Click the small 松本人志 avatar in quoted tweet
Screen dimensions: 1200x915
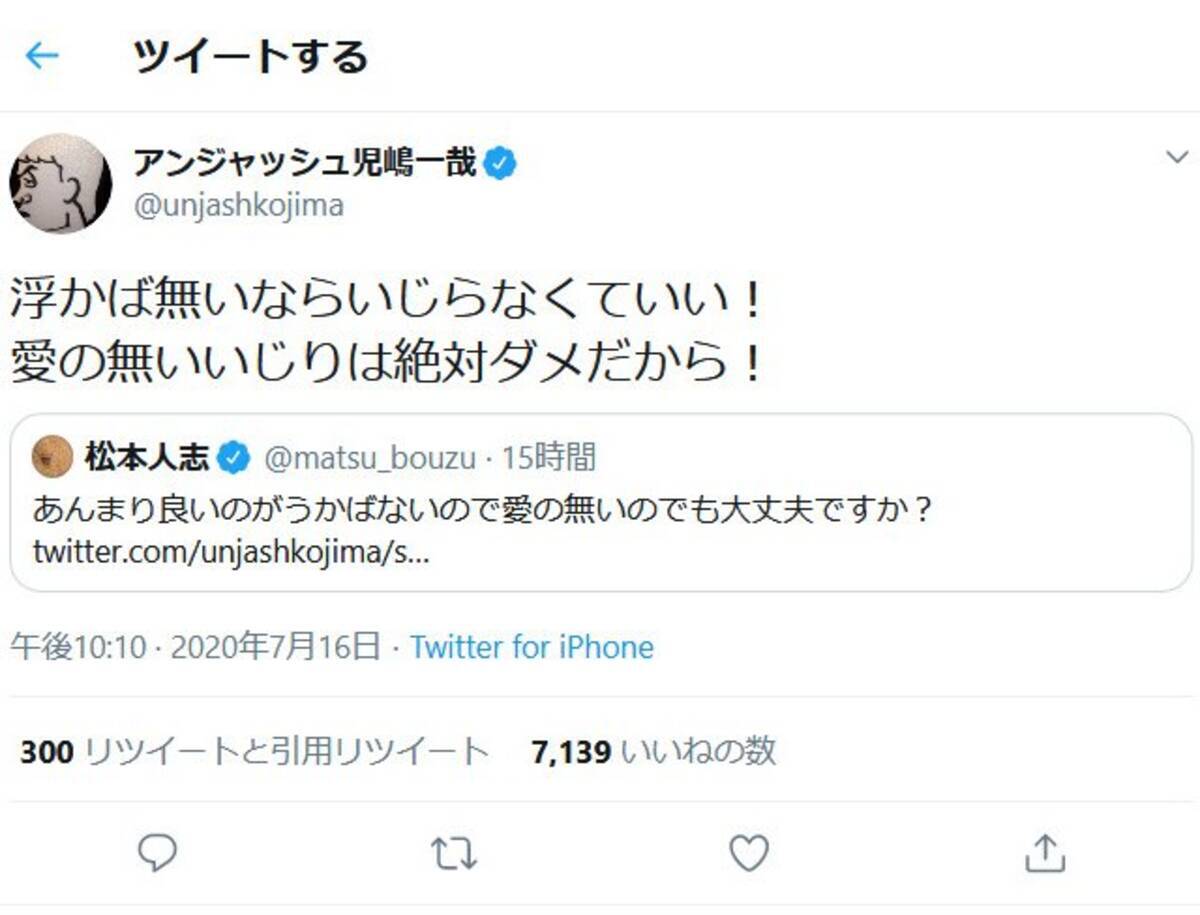coord(52,458)
